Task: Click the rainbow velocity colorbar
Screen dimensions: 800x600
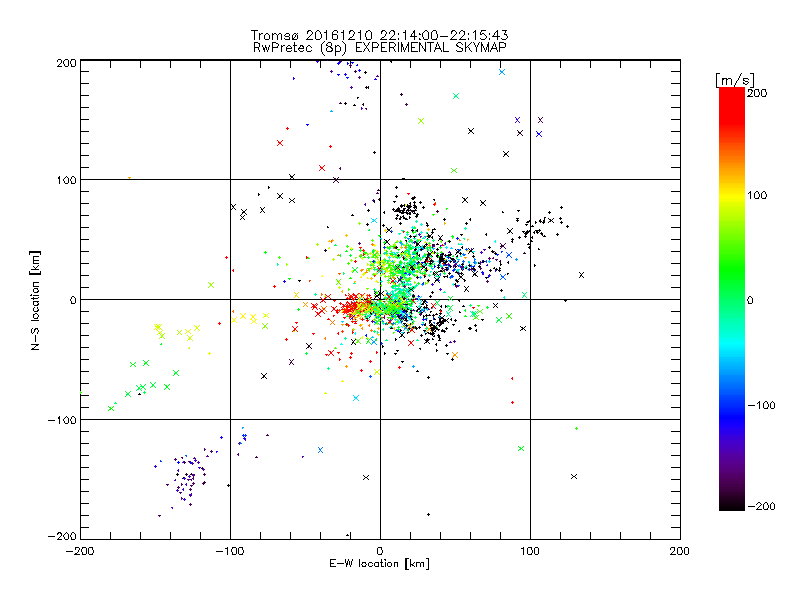Action: (x=732, y=298)
